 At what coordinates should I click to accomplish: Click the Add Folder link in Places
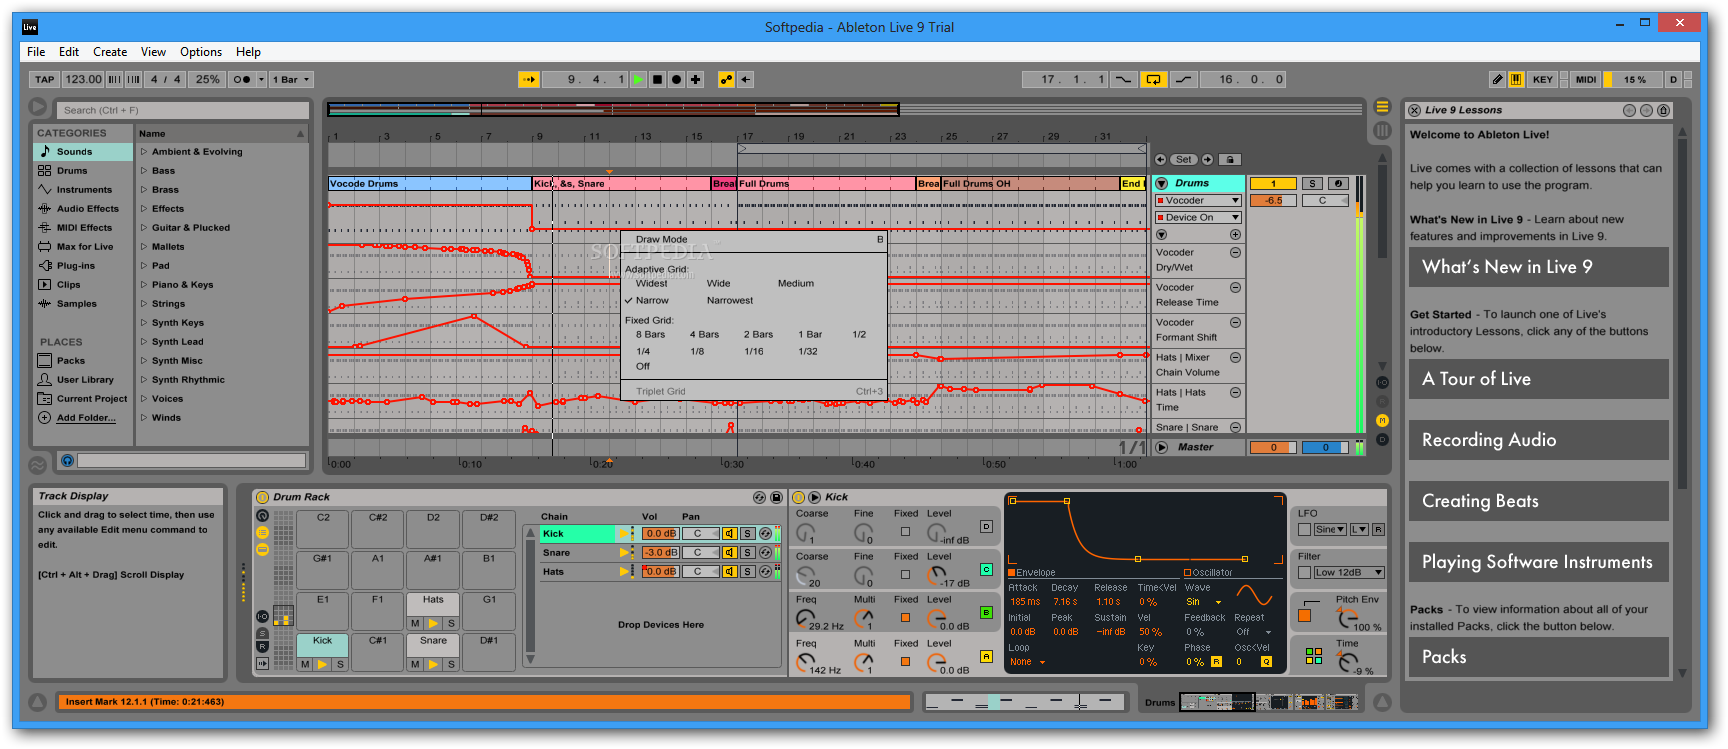[x=86, y=418]
